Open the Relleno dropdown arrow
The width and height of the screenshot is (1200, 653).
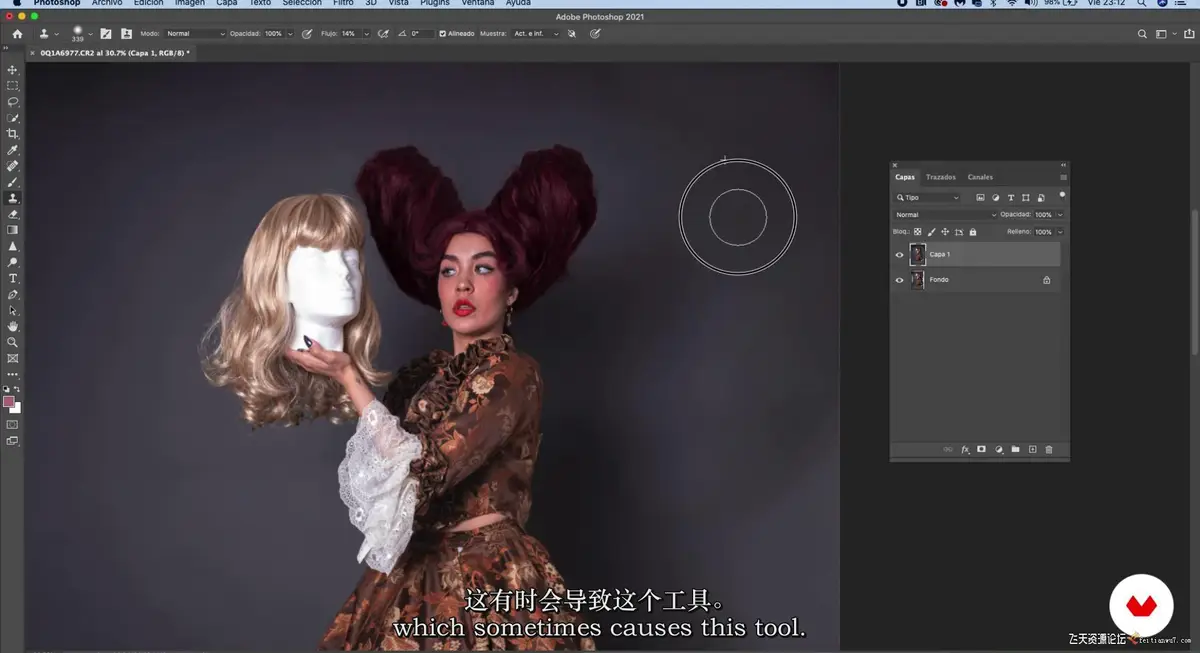(1059, 232)
